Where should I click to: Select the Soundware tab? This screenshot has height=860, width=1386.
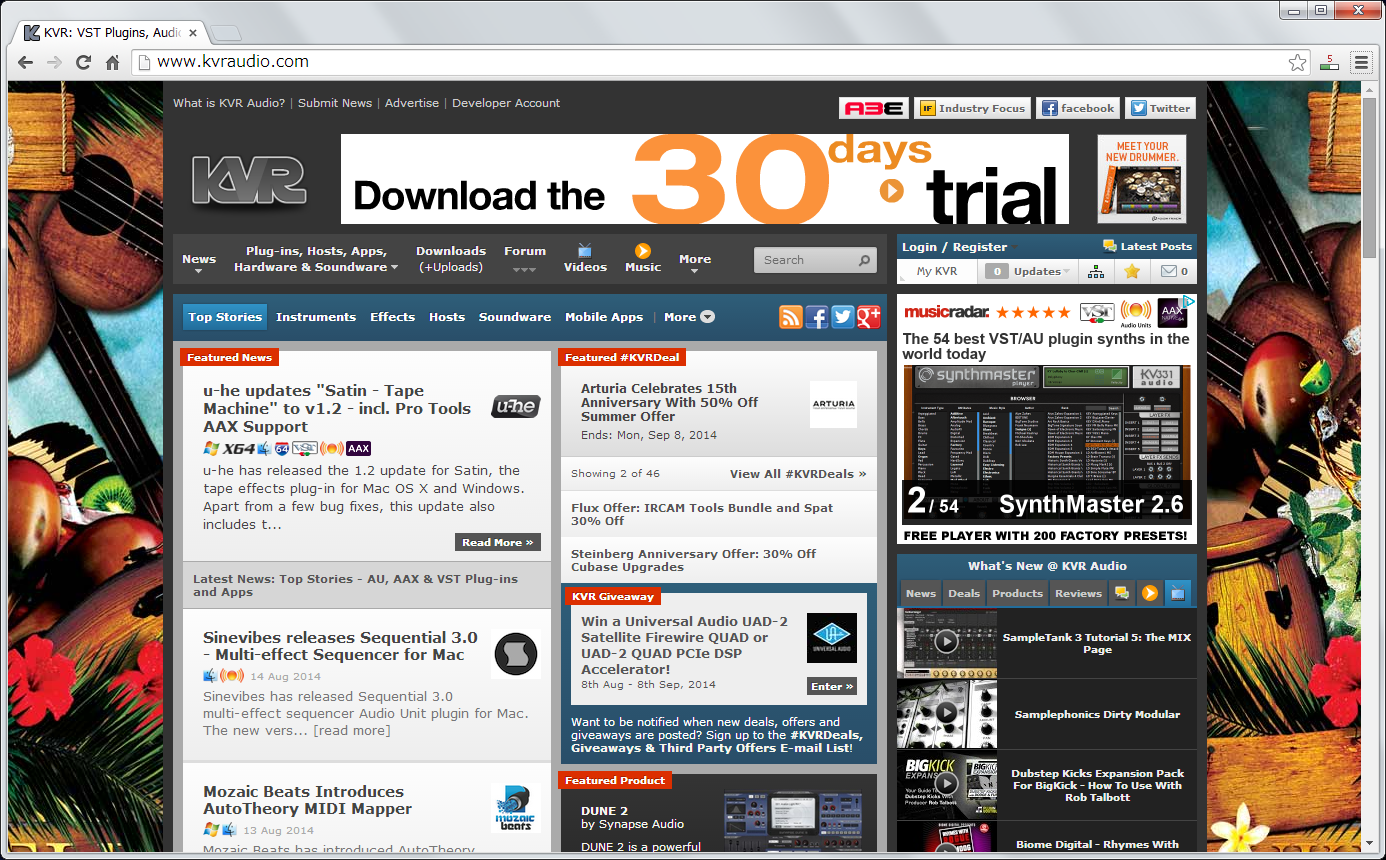pyautogui.click(x=515, y=317)
